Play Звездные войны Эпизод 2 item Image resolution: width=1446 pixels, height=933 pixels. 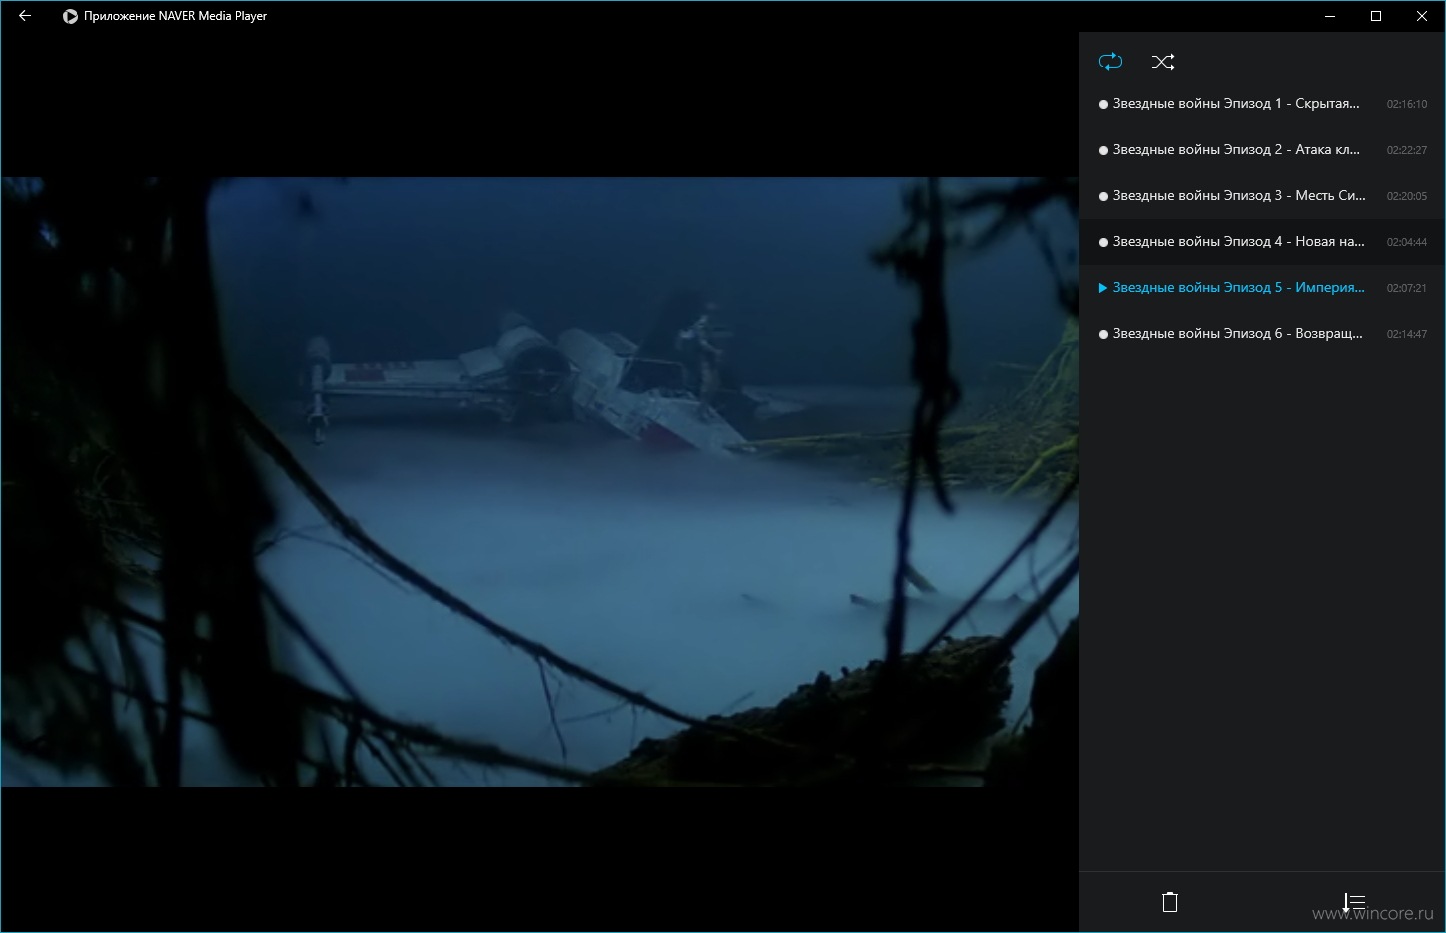pyautogui.click(x=1262, y=150)
